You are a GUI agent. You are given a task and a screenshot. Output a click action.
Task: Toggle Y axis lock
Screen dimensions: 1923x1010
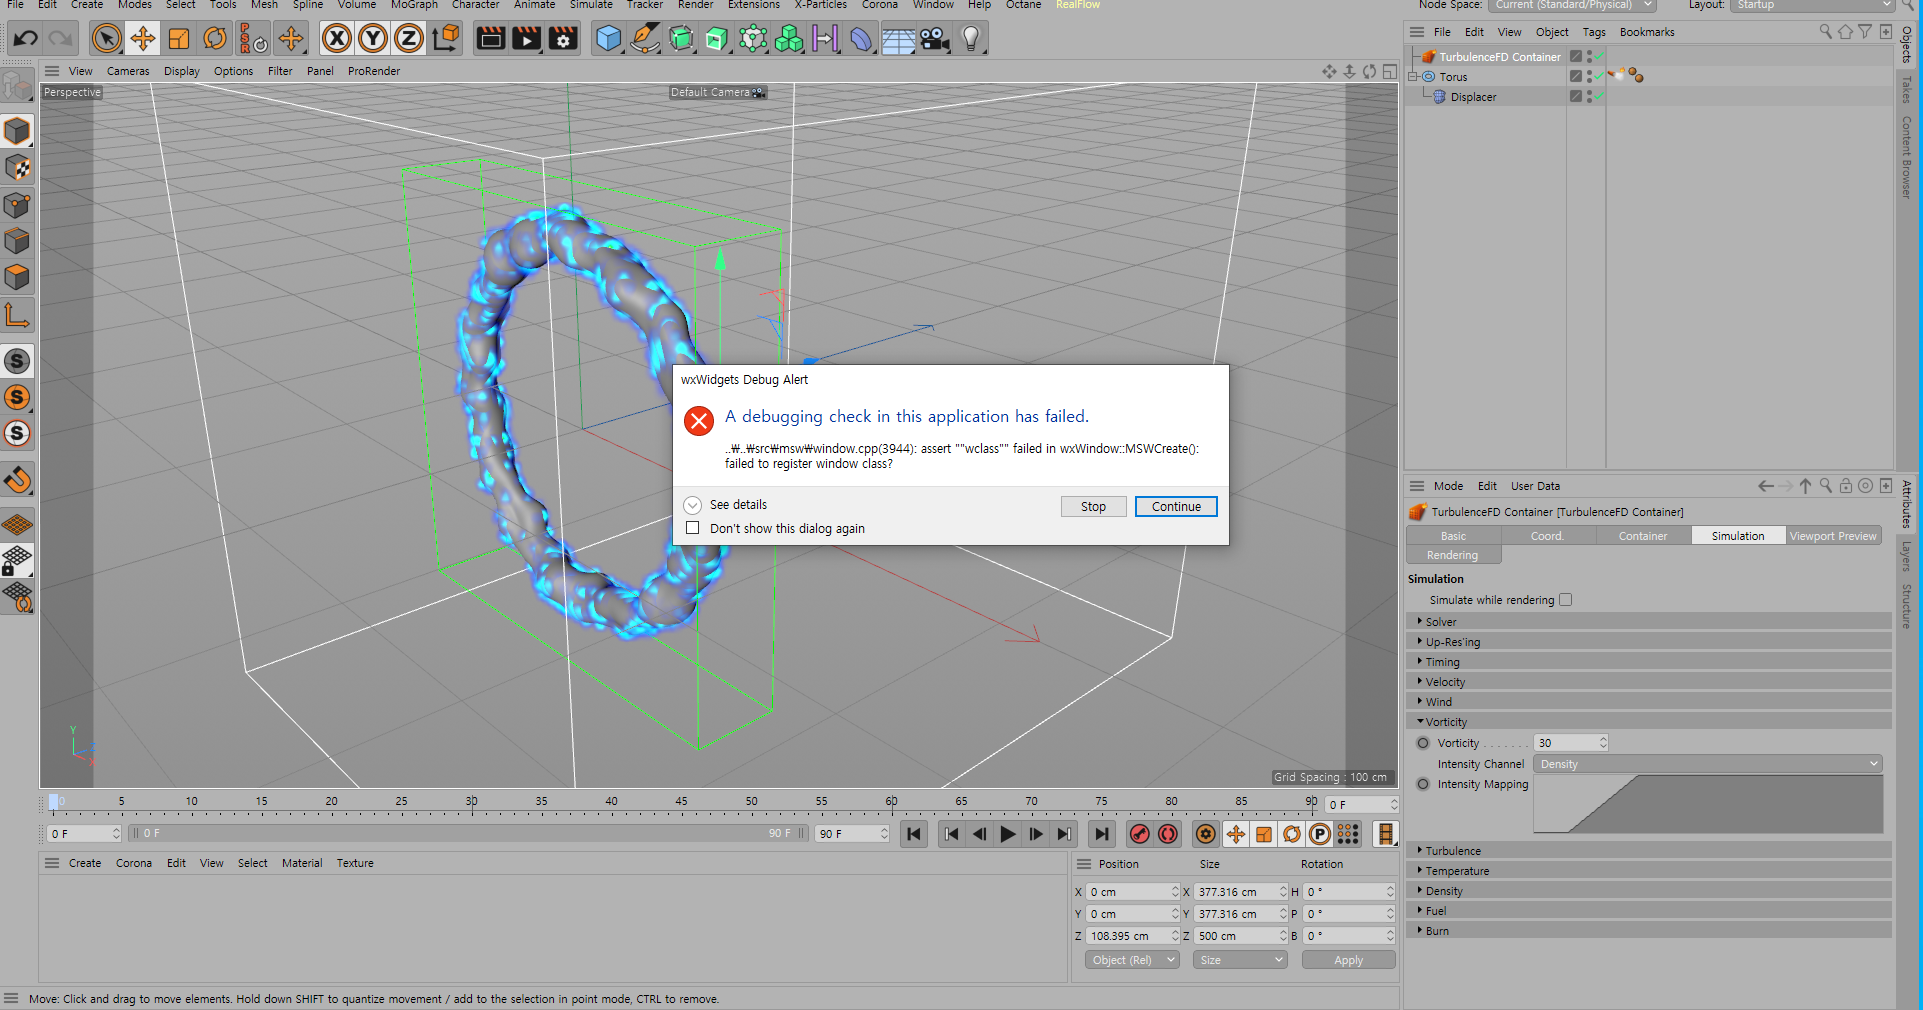pos(373,39)
